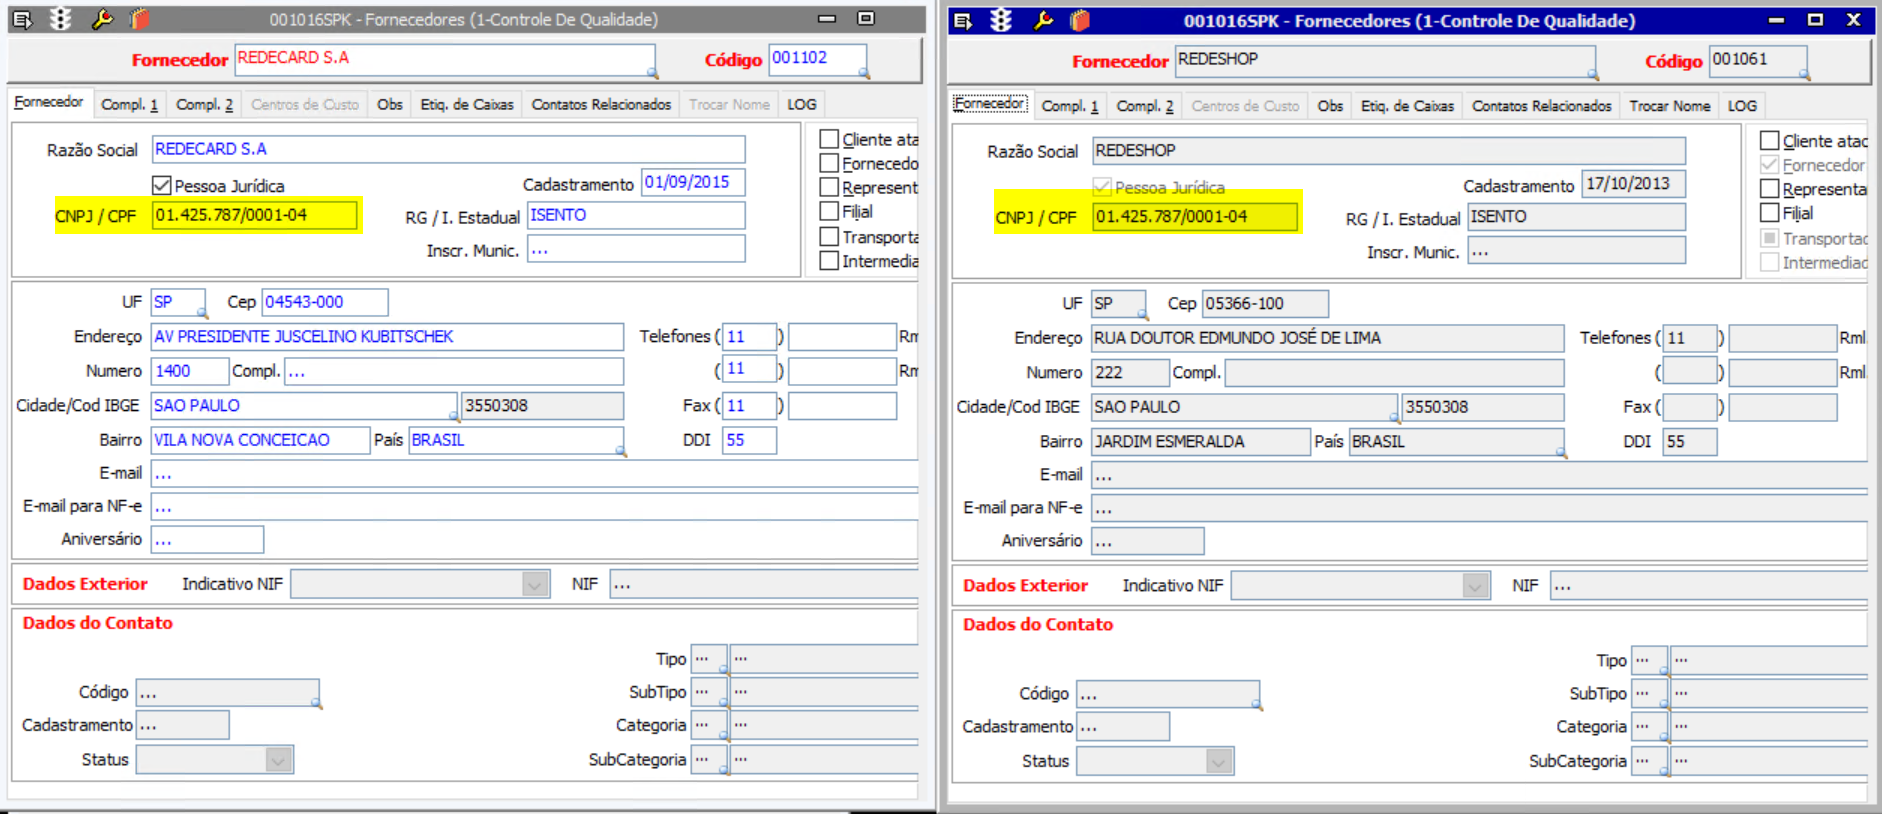
Task: Open the UF lookup marker in the REDECARD window
Action: tap(201, 313)
